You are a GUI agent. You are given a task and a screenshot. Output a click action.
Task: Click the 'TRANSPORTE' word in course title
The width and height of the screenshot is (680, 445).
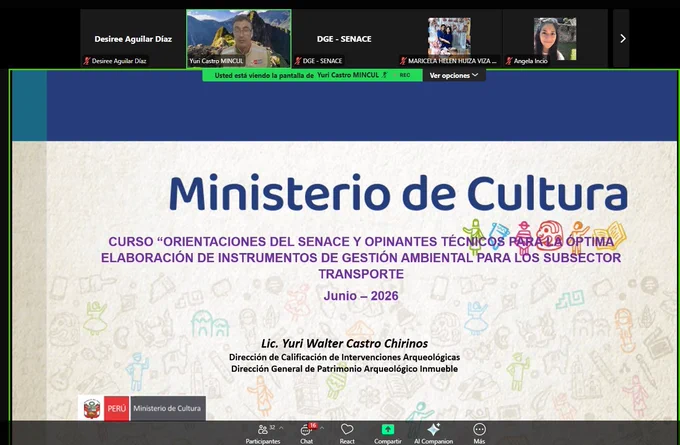click(361, 274)
